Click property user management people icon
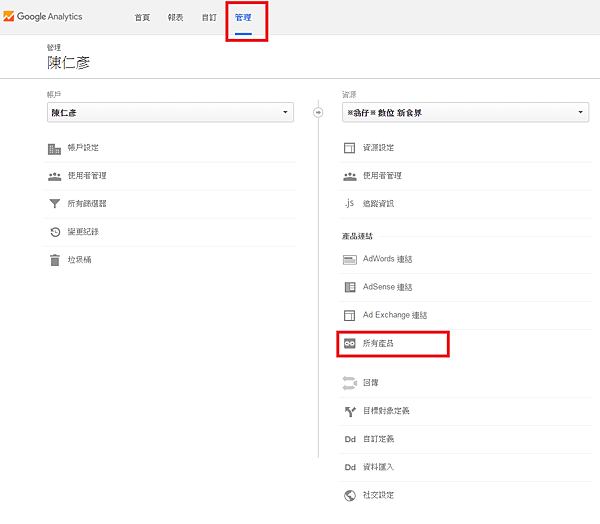 tap(350, 176)
